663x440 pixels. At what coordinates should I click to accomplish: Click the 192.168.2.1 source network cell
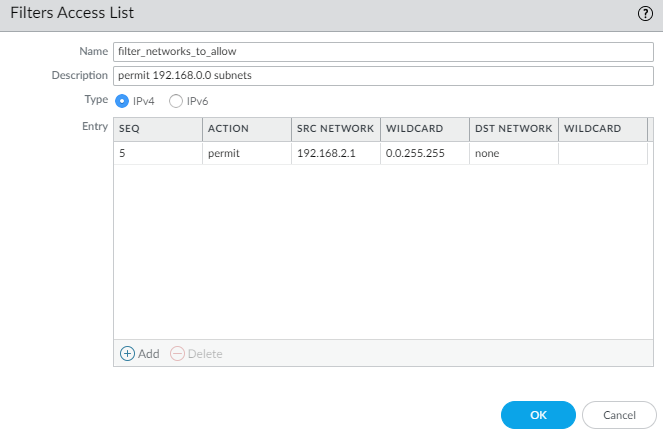324,154
